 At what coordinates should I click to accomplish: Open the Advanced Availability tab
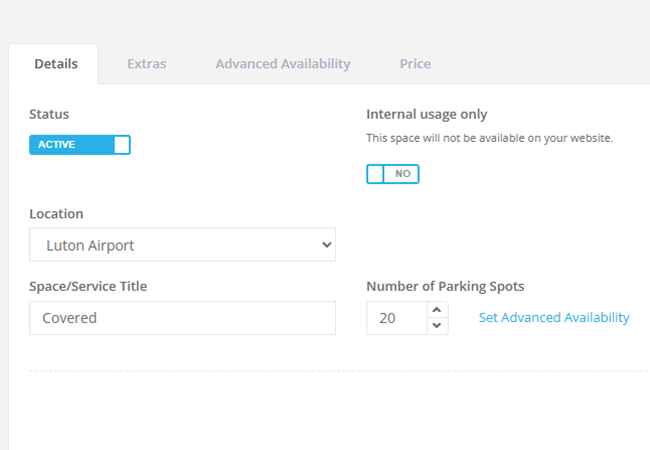pos(283,64)
